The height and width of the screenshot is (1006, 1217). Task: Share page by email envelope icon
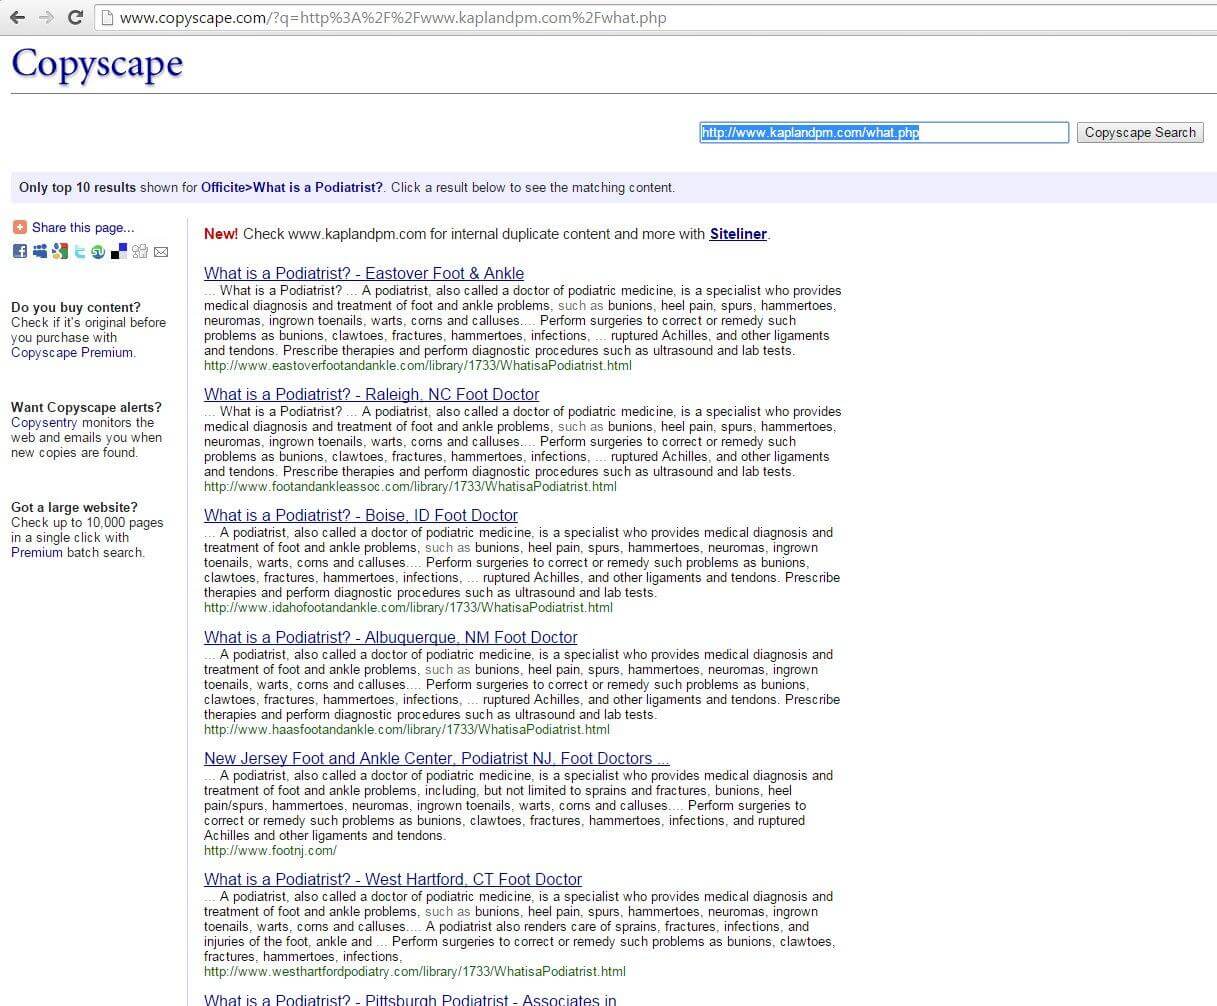click(160, 251)
